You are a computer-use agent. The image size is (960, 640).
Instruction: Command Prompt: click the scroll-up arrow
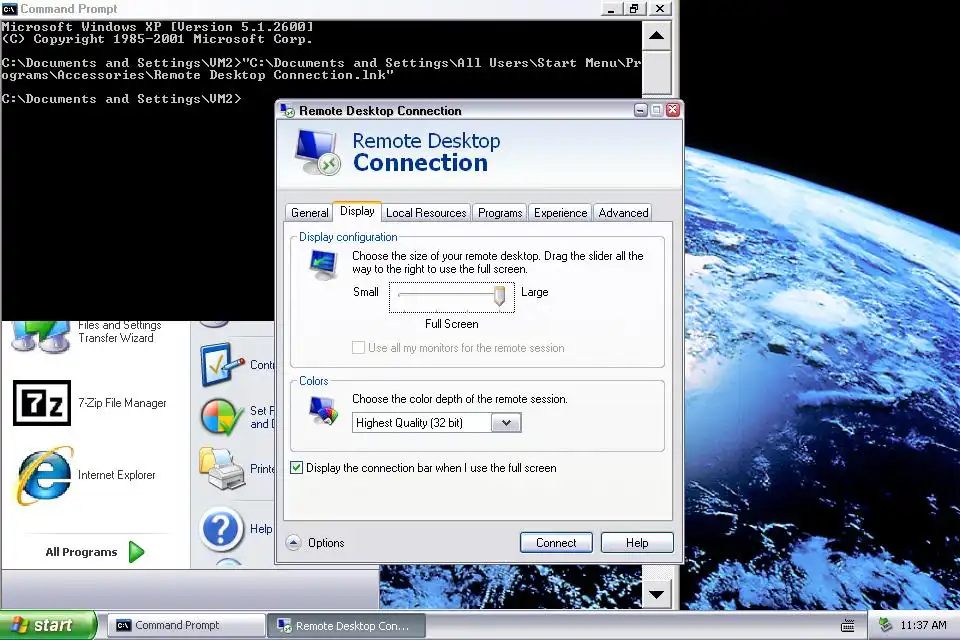point(656,36)
